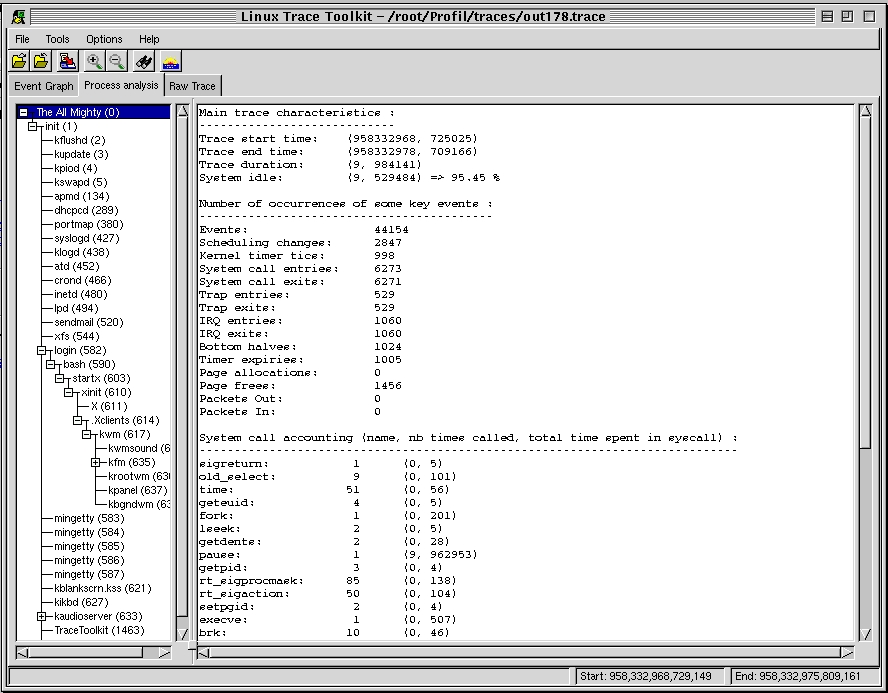Viewport: 888px width, 693px height.
Task: Select dhcpcd (289) process
Action: pyautogui.click(x=86, y=210)
